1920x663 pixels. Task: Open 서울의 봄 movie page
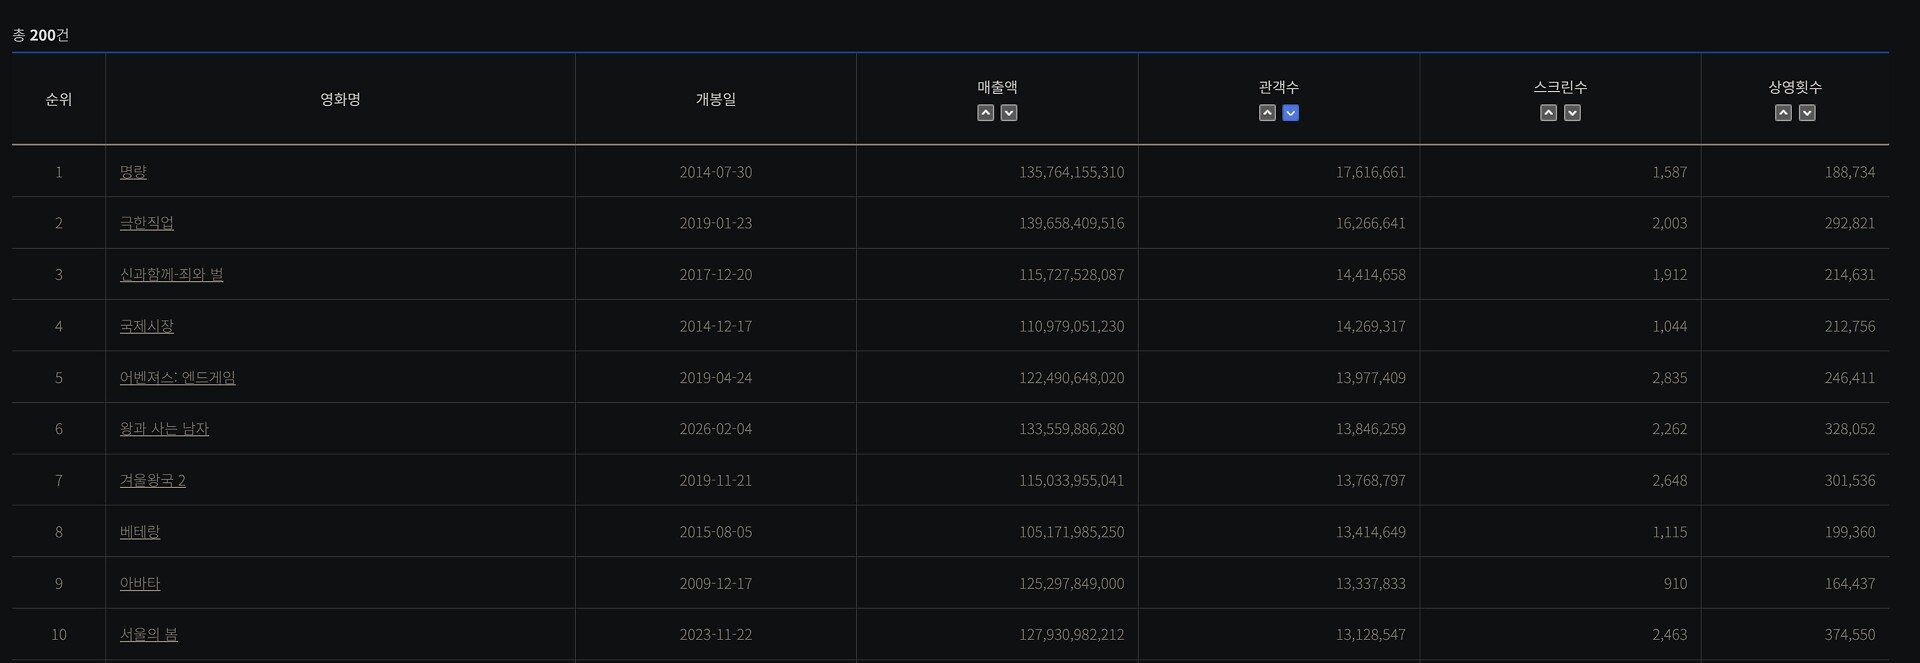[148, 635]
